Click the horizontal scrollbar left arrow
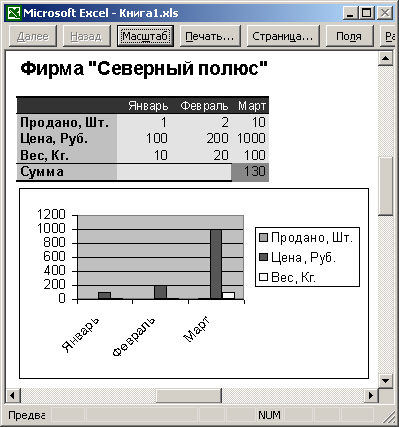The height and width of the screenshot is (427, 399). (x=13, y=396)
